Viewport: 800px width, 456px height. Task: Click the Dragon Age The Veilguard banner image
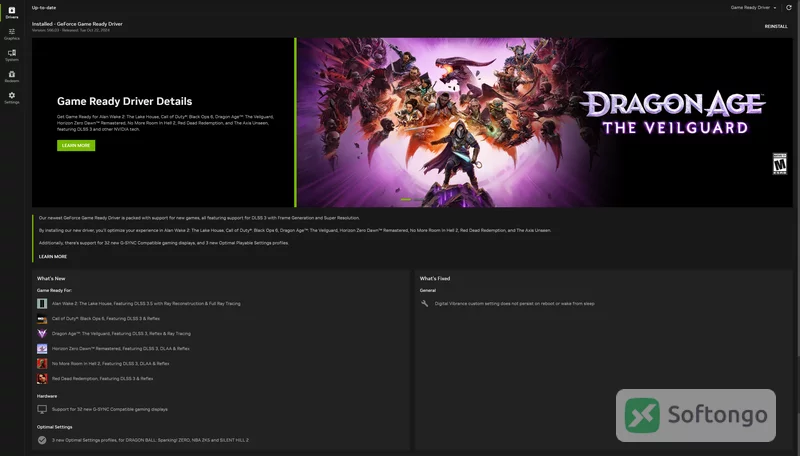click(x=545, y=122)
